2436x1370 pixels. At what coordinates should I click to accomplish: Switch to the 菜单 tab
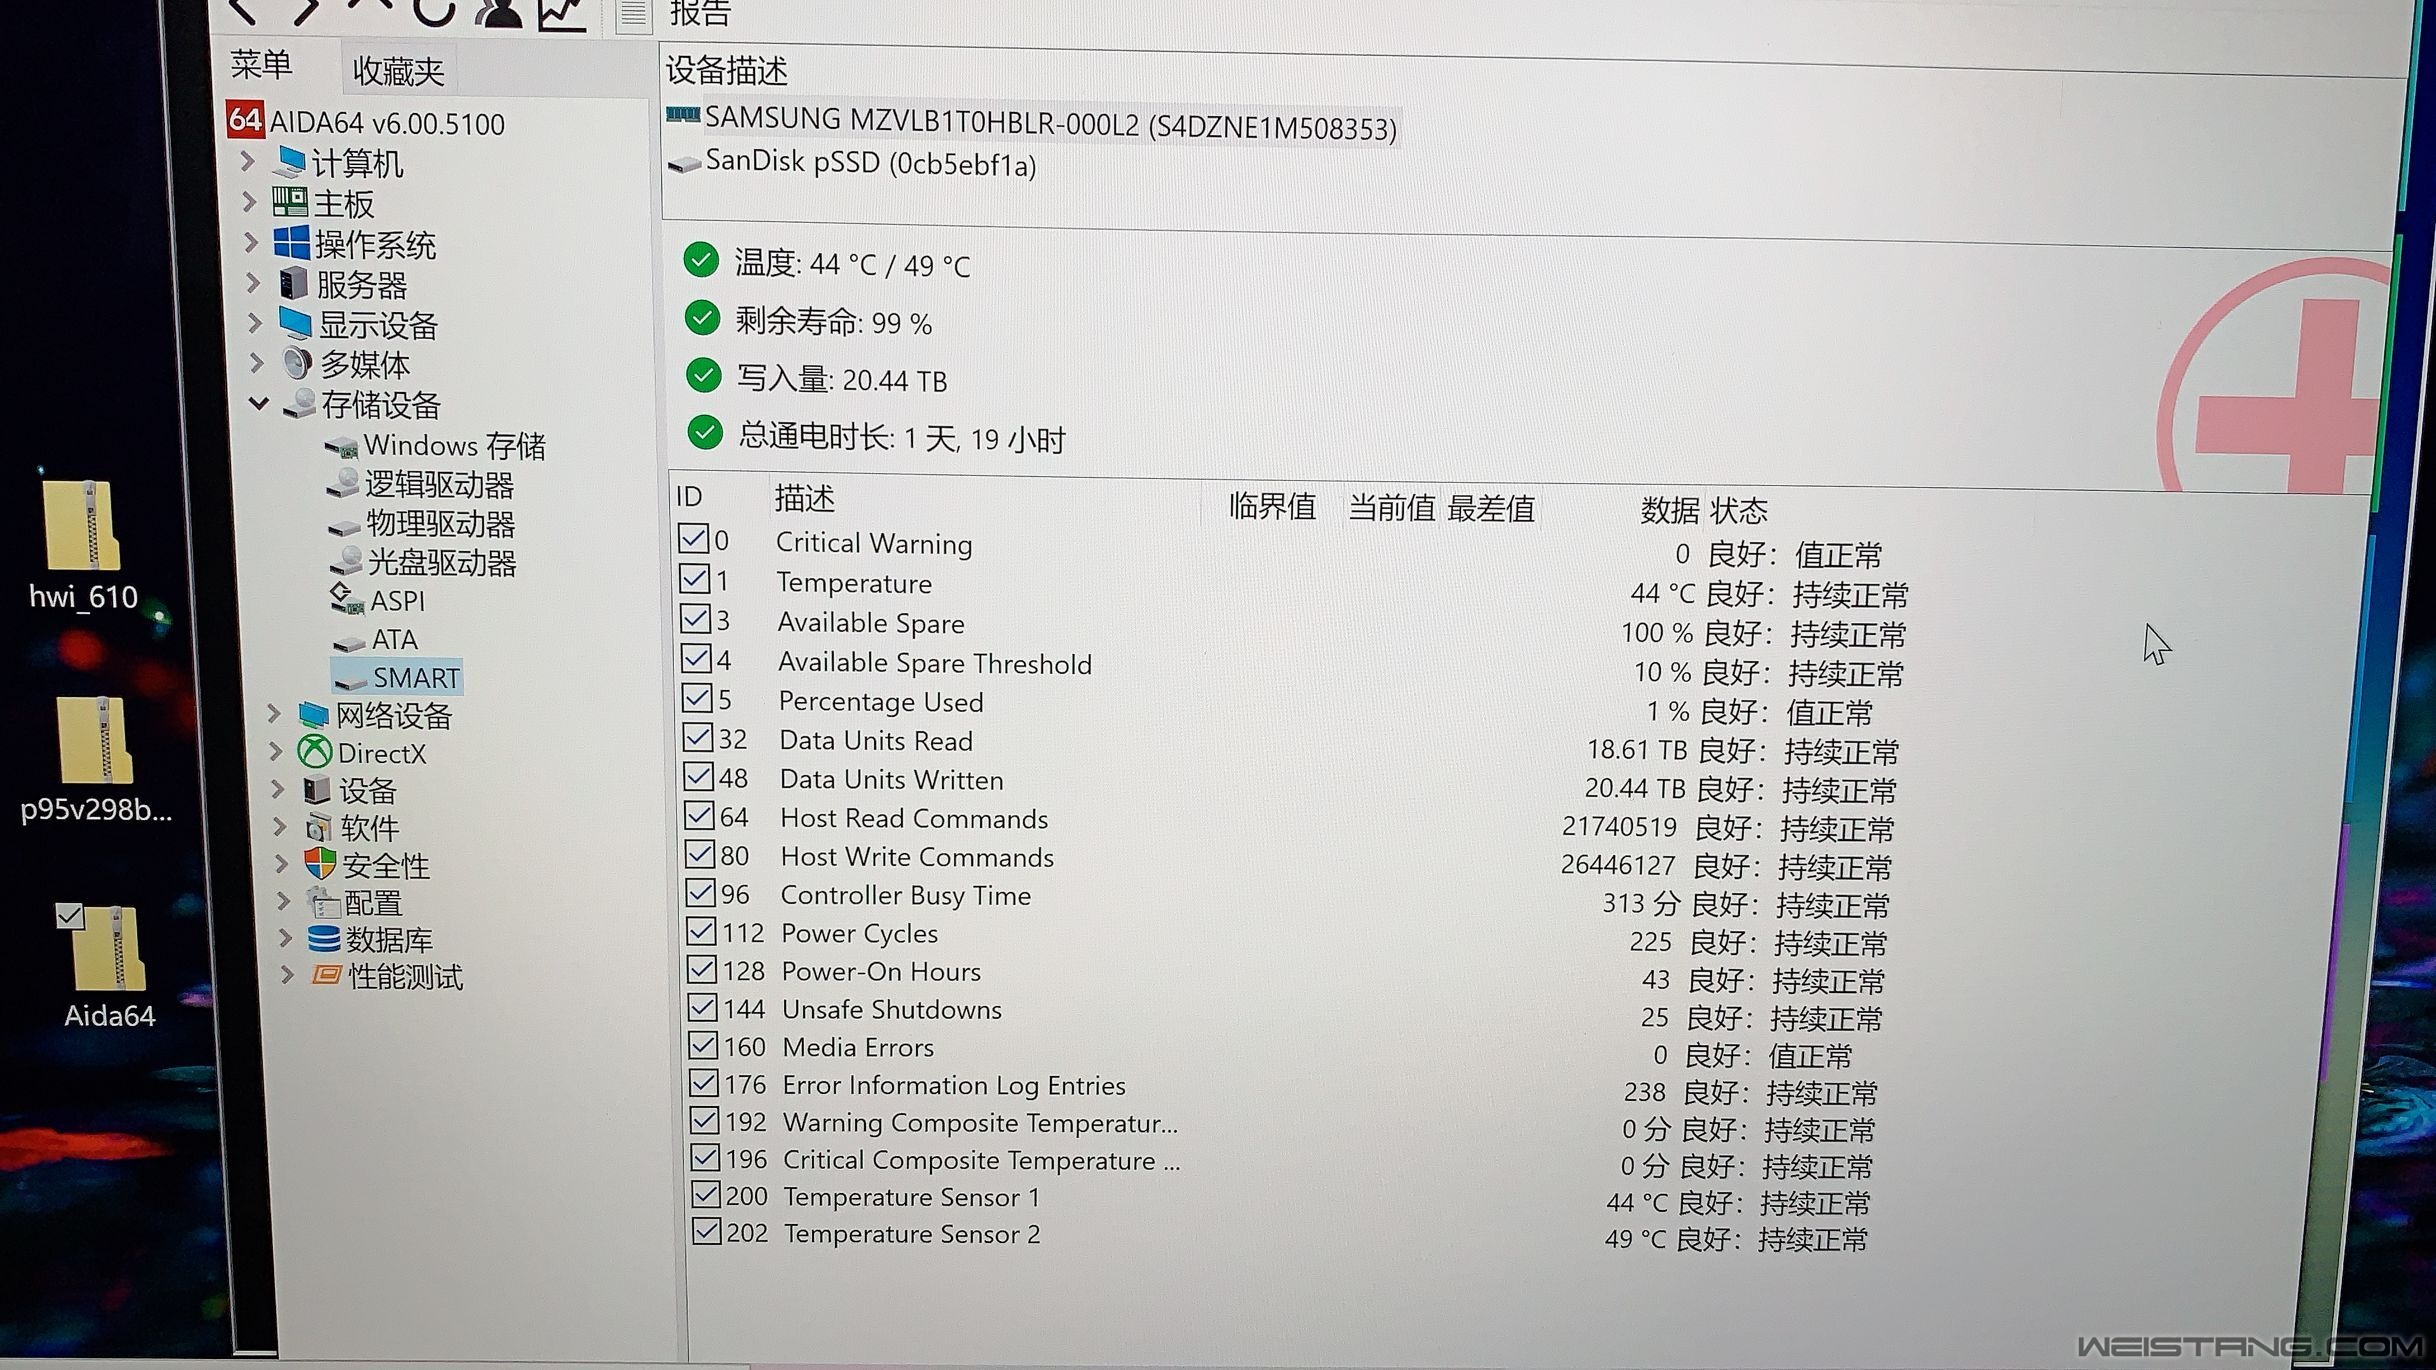click(262, 65)
